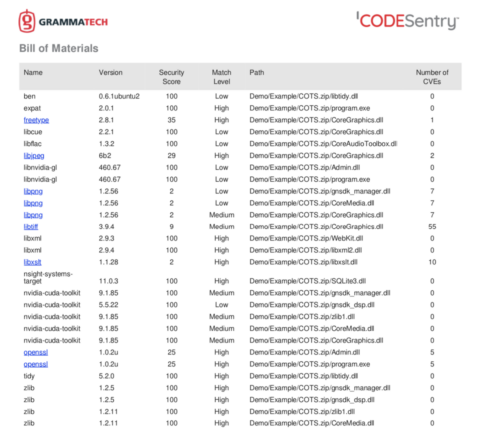Click the Version column header
Viewport: 480px width, 436px height.
[111, 72]
